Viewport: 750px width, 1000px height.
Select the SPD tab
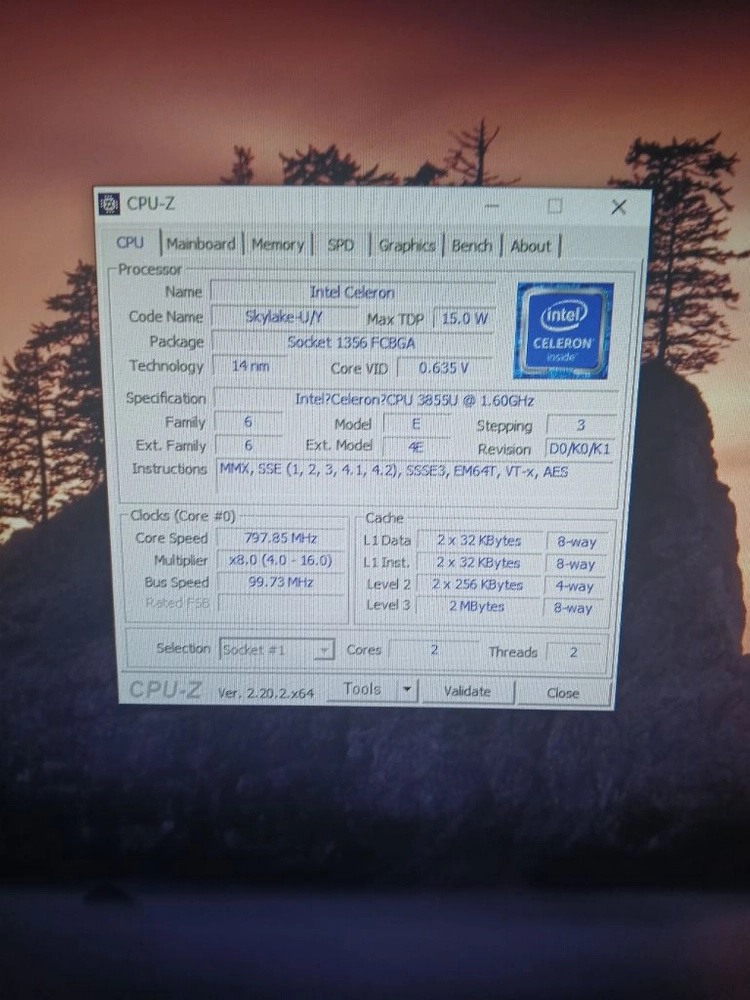pyautogui.click(x=341, y=246)
